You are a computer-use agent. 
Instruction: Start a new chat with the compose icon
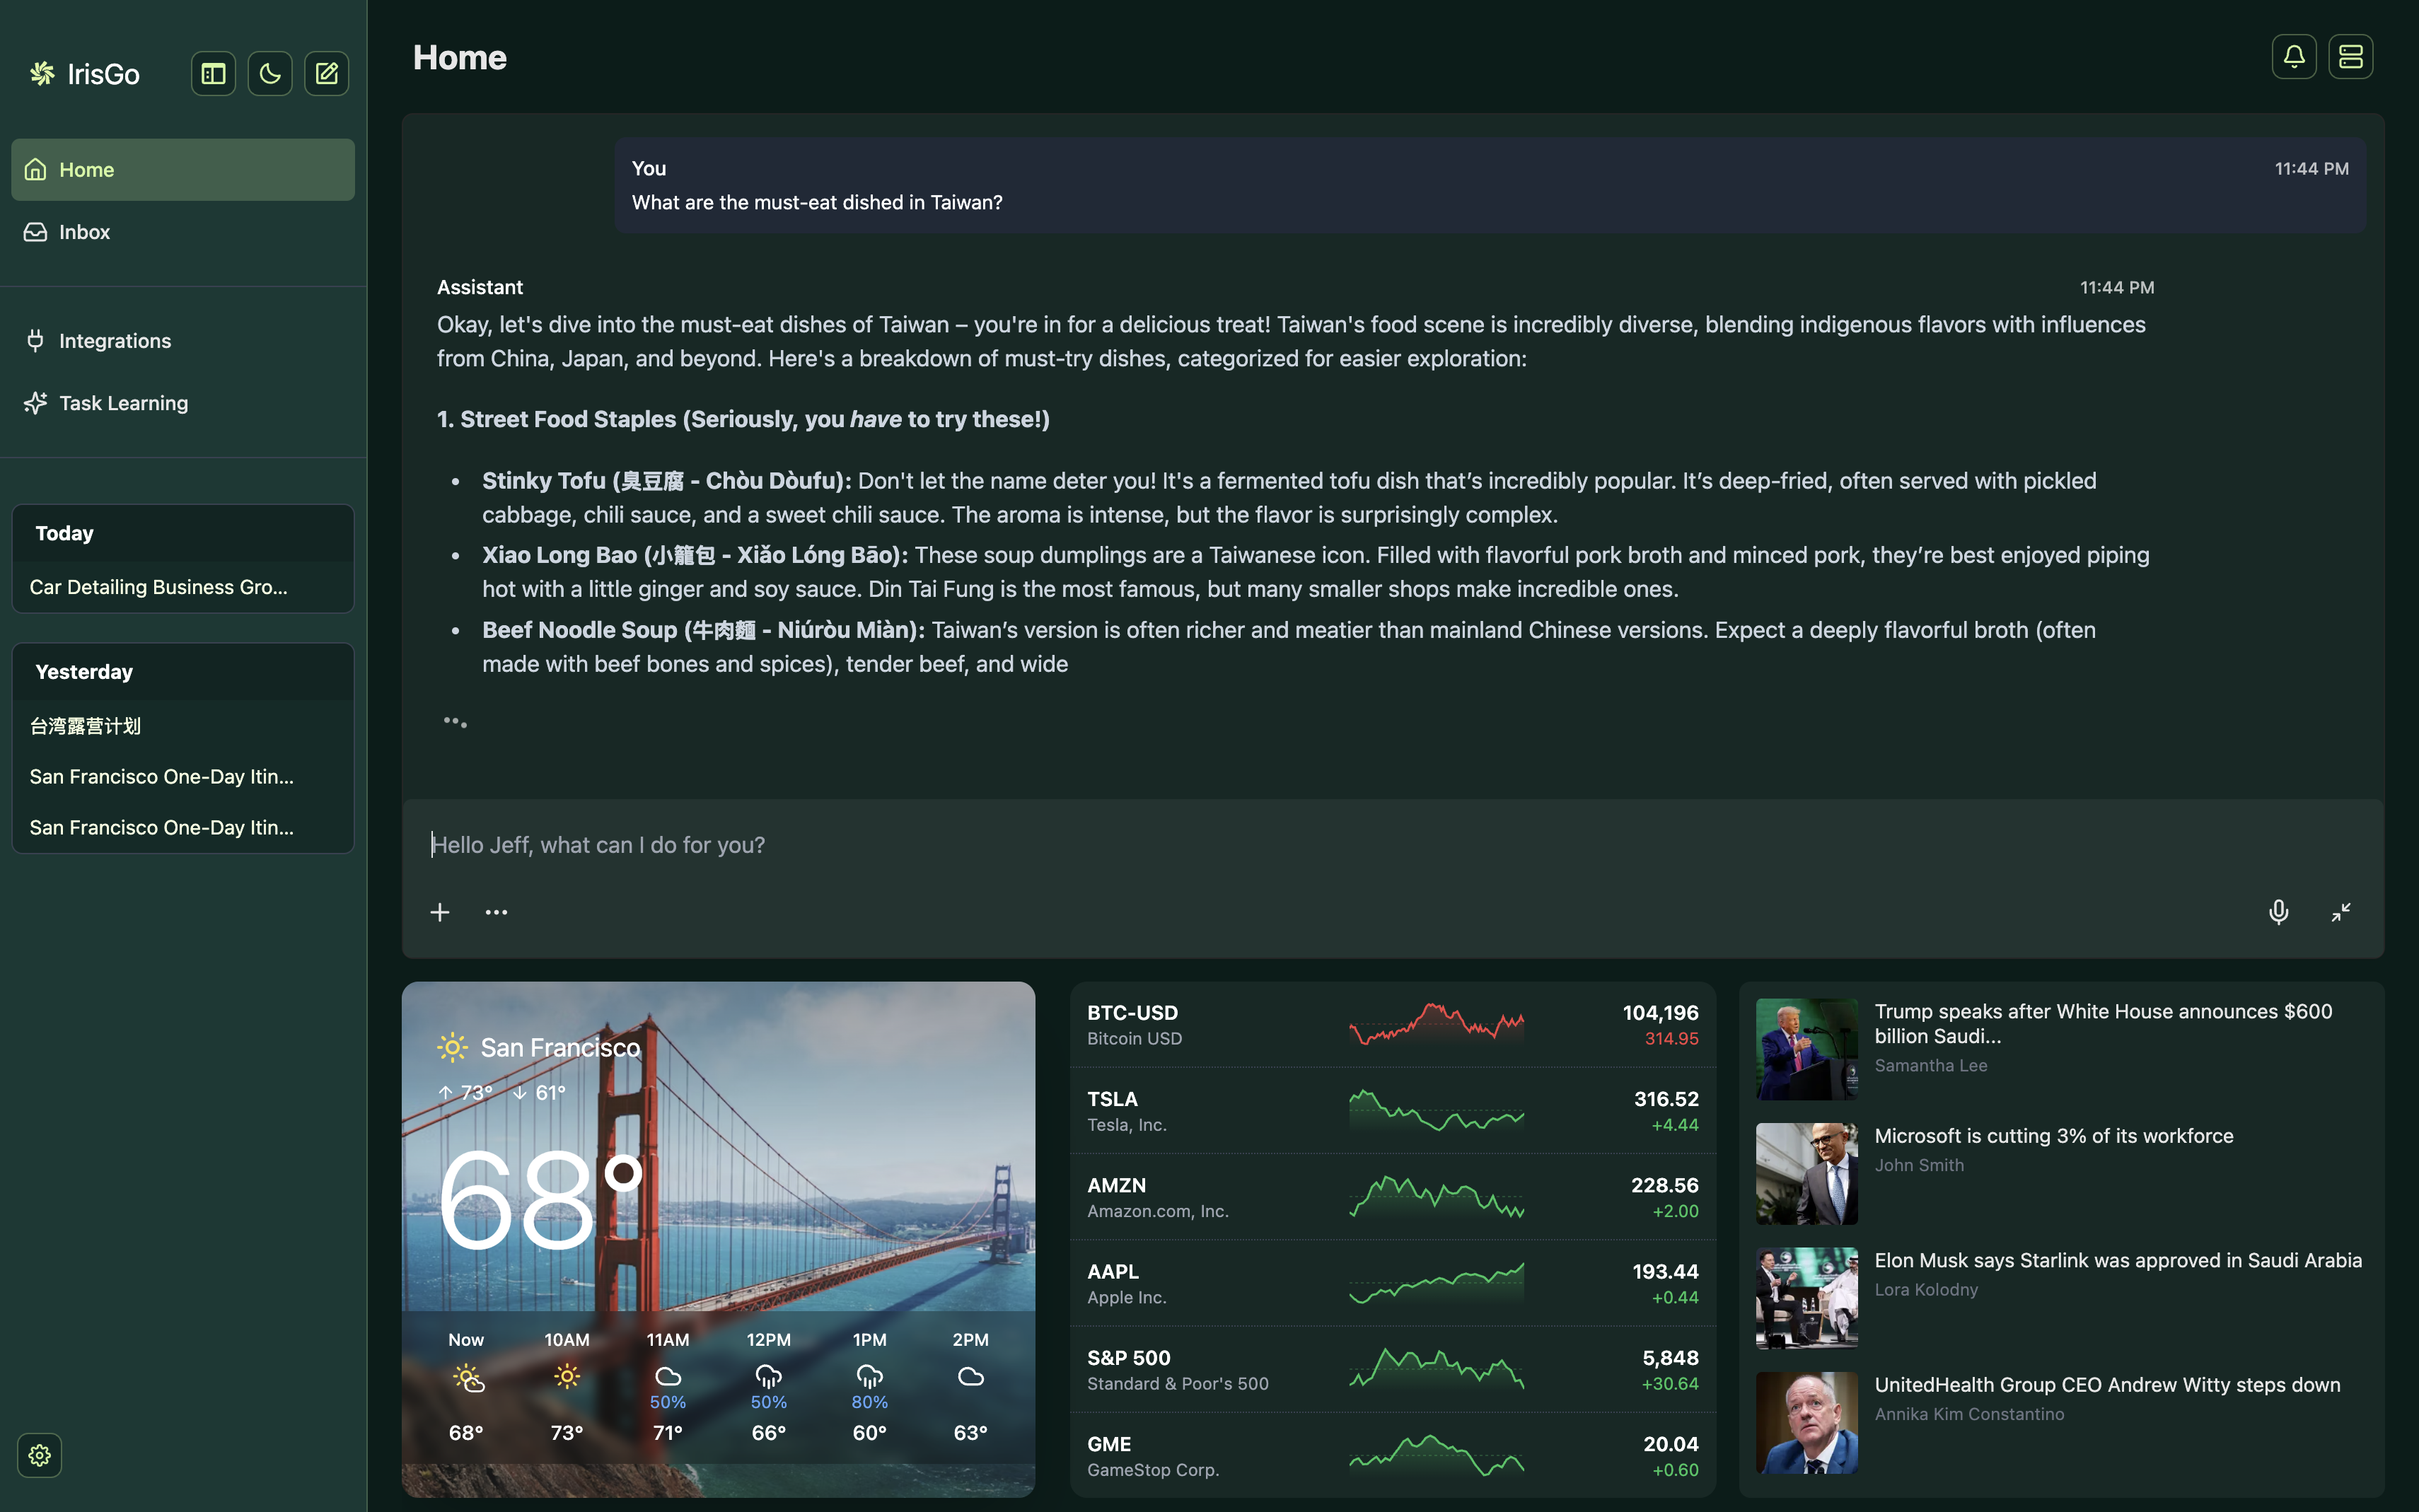coord(326,74)
